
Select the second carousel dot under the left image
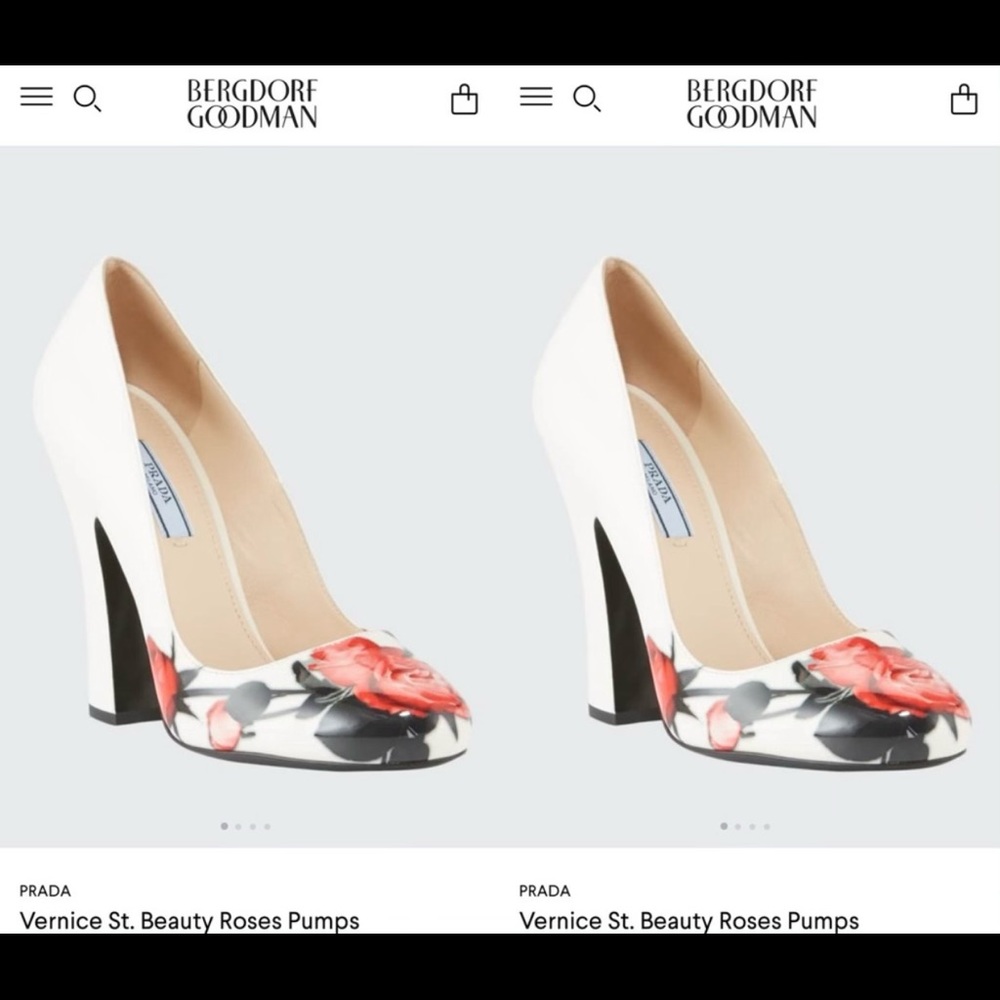(x=237, y=826)
